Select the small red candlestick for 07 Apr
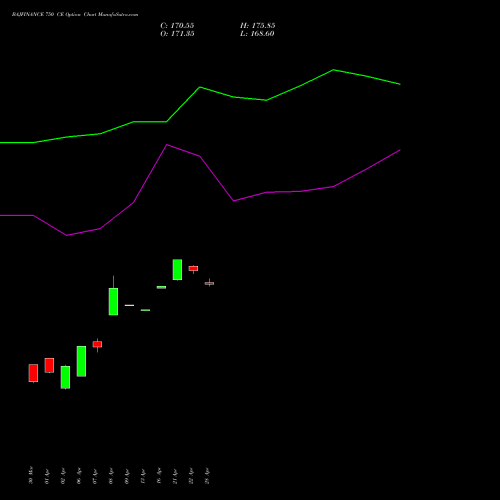 (x=97, y=344)
